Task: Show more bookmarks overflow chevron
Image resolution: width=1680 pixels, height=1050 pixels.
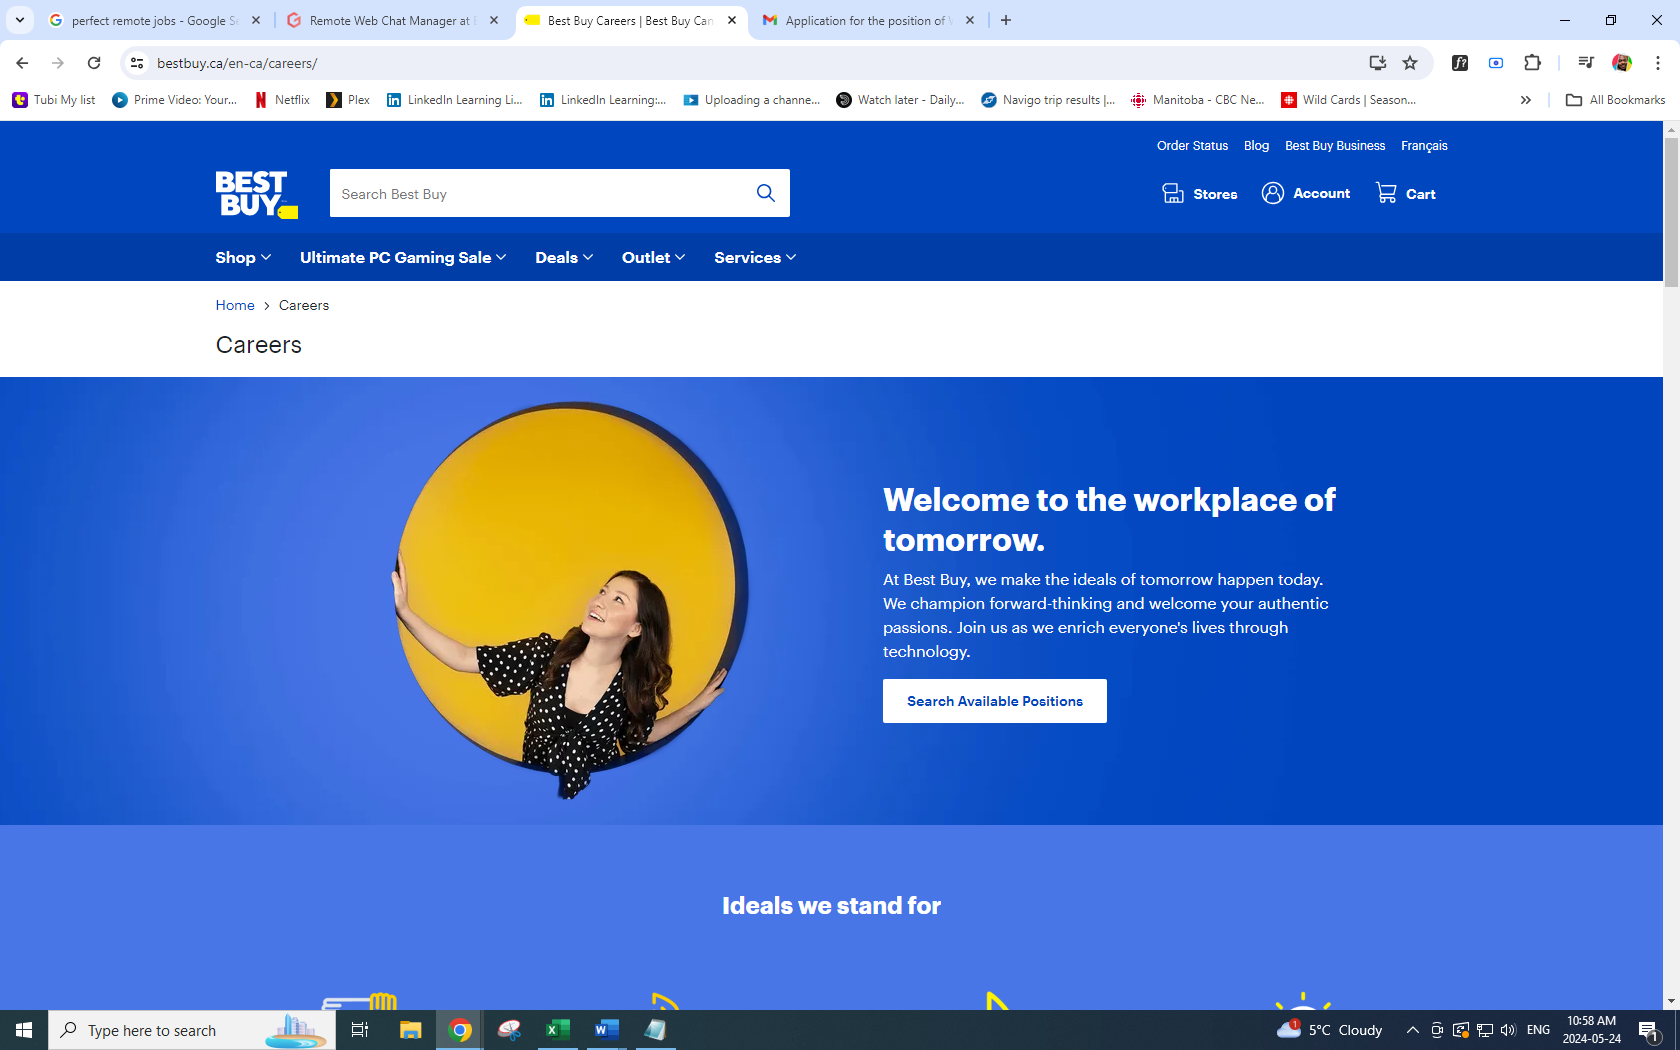Action: pos(1525,100)
